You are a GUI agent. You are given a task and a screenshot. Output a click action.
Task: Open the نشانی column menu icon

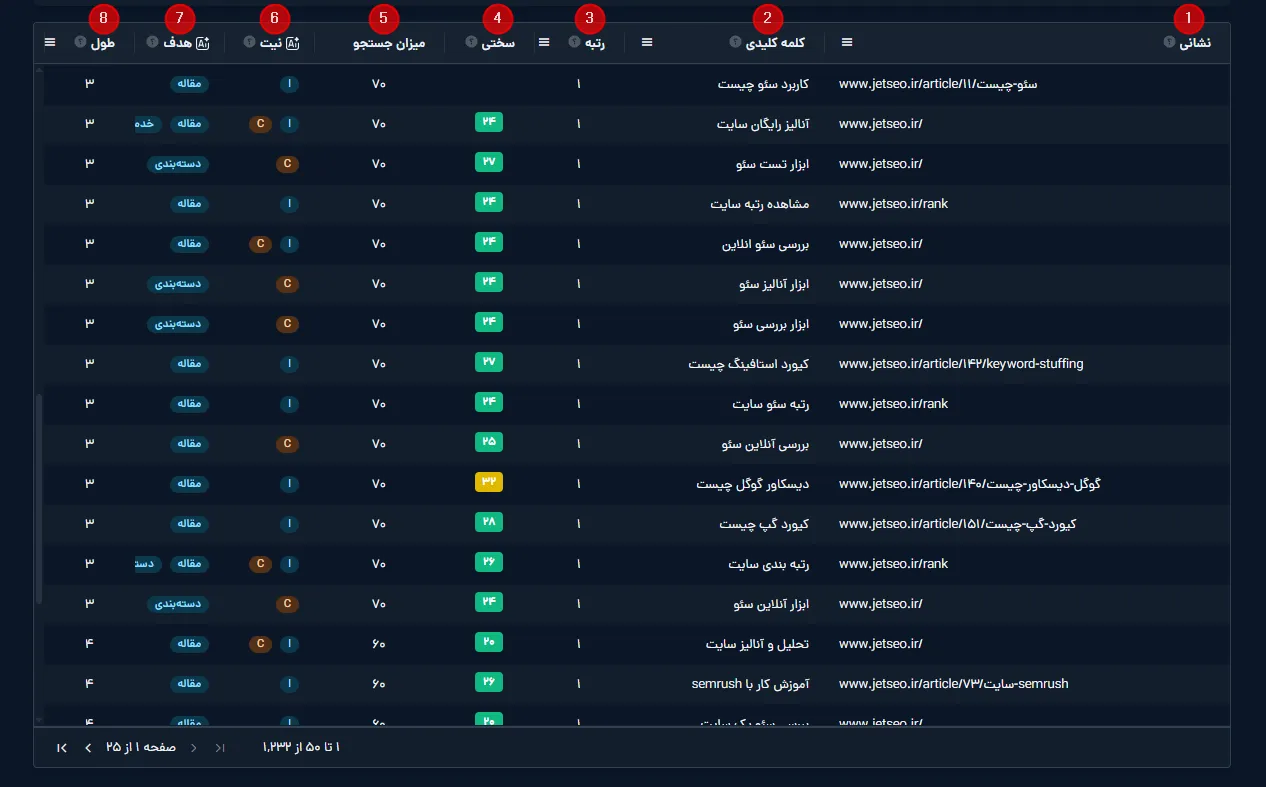click(847, 42)
